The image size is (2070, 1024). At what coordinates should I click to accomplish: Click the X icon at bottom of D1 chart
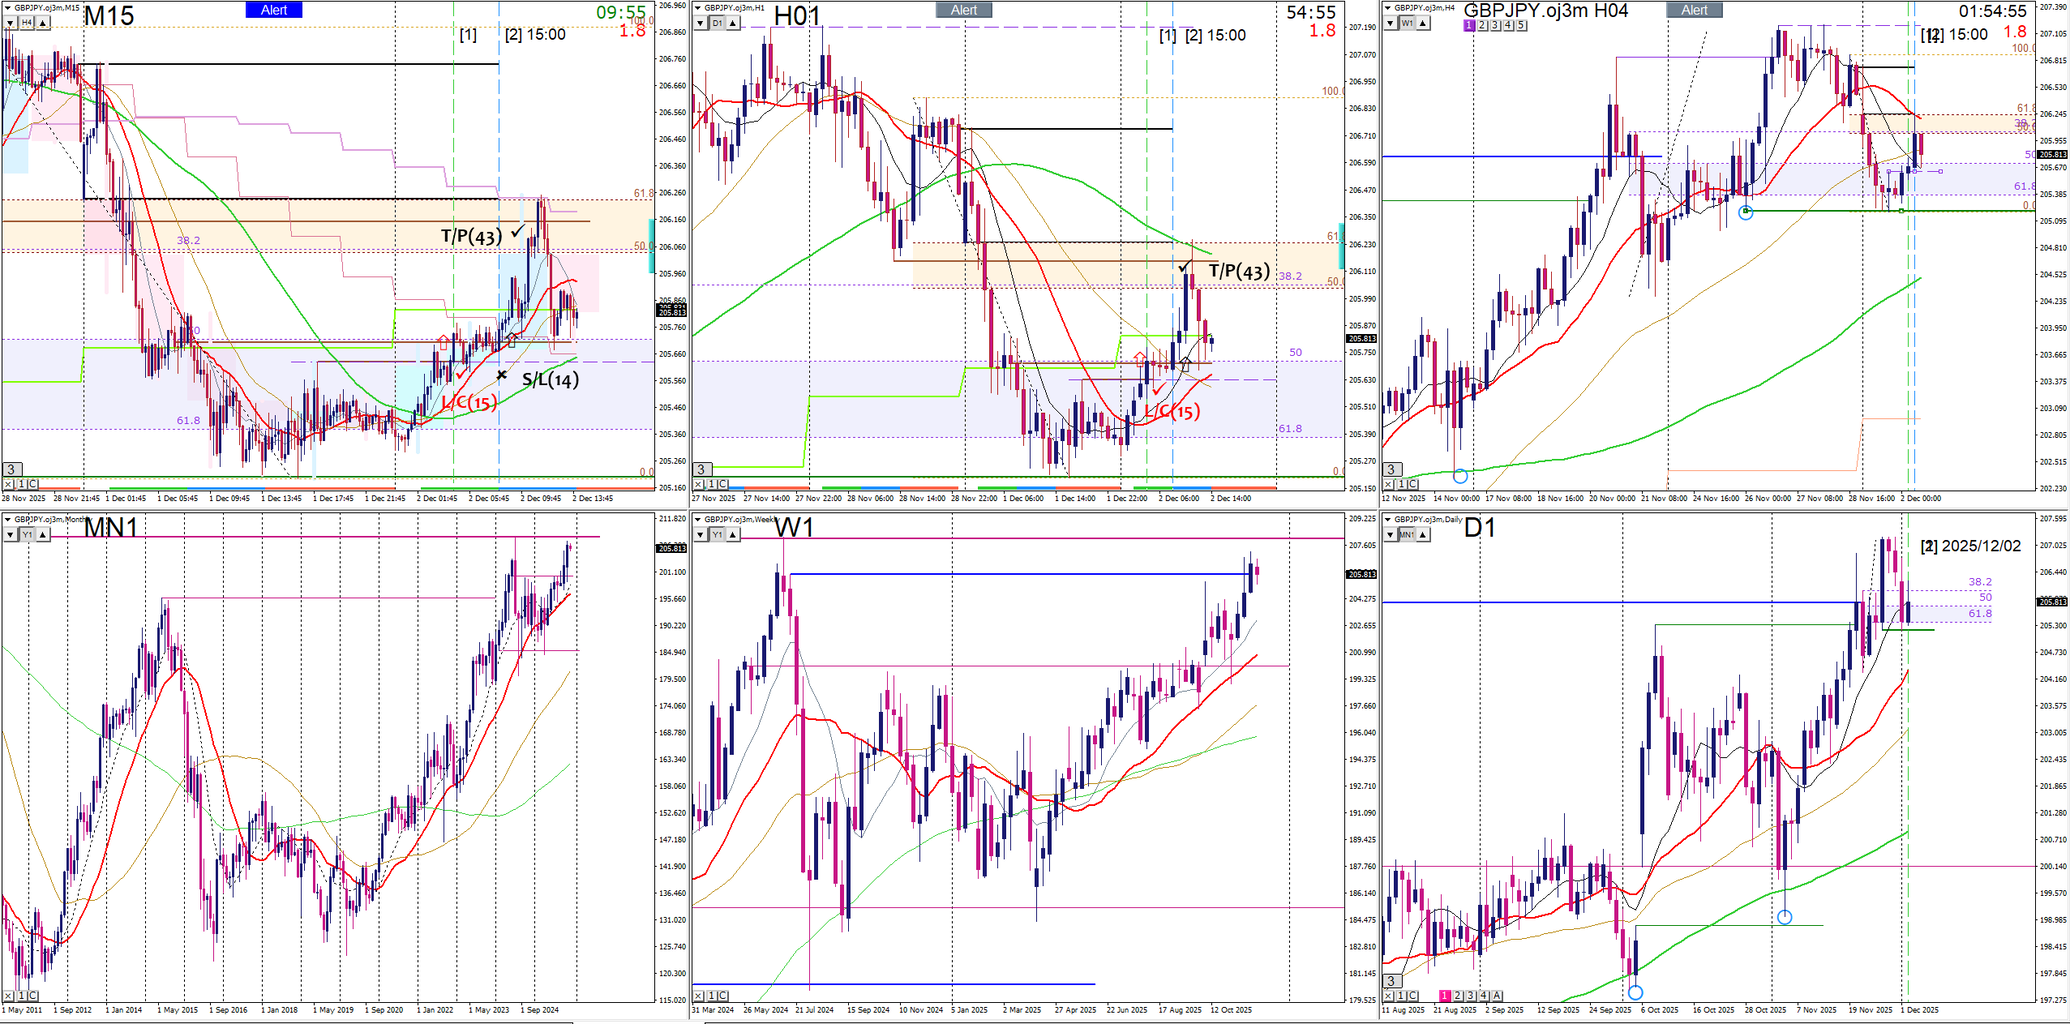[1389, 996]
